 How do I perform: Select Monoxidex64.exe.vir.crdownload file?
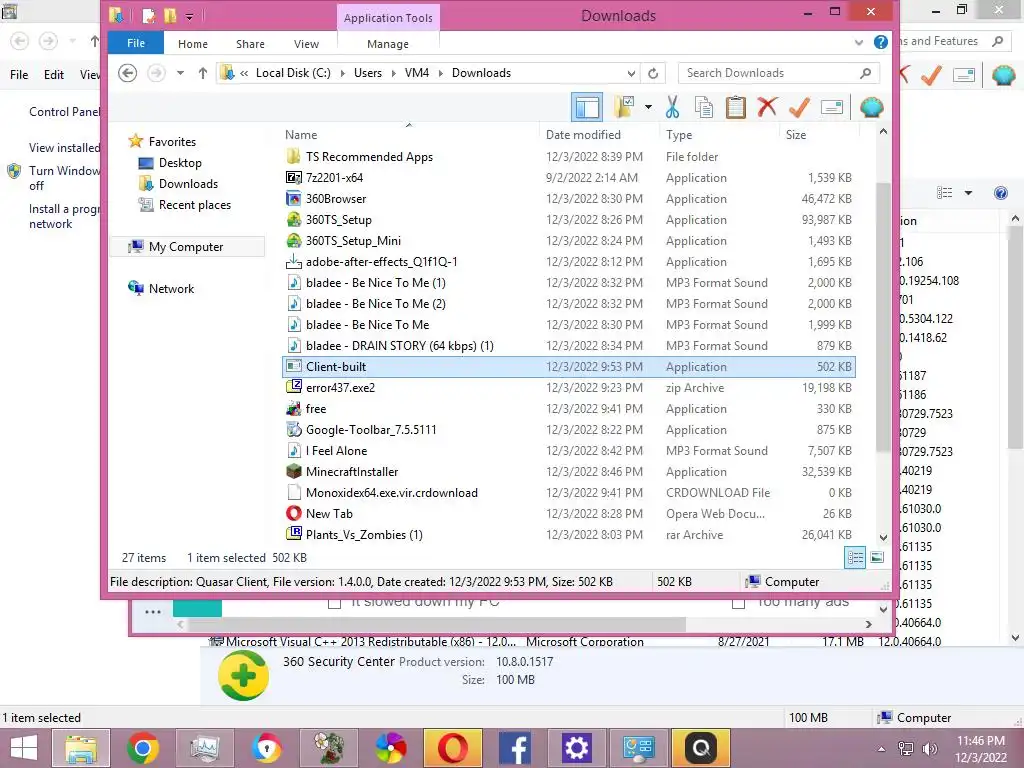point(568,492)
